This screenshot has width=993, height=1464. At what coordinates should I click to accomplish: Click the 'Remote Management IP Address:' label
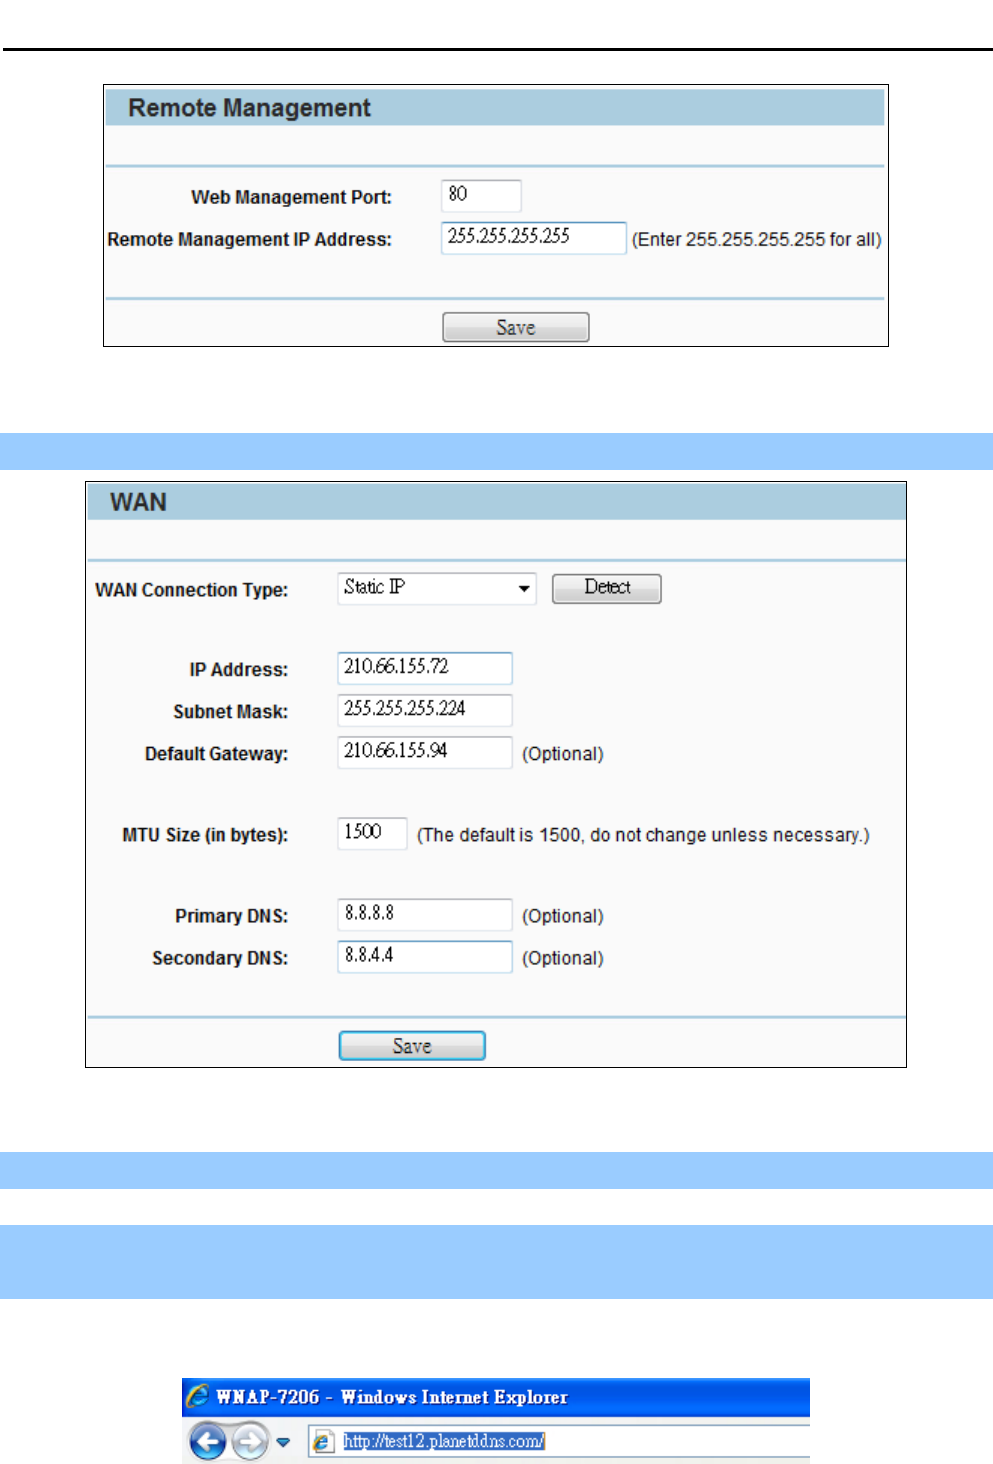point(249,240)
